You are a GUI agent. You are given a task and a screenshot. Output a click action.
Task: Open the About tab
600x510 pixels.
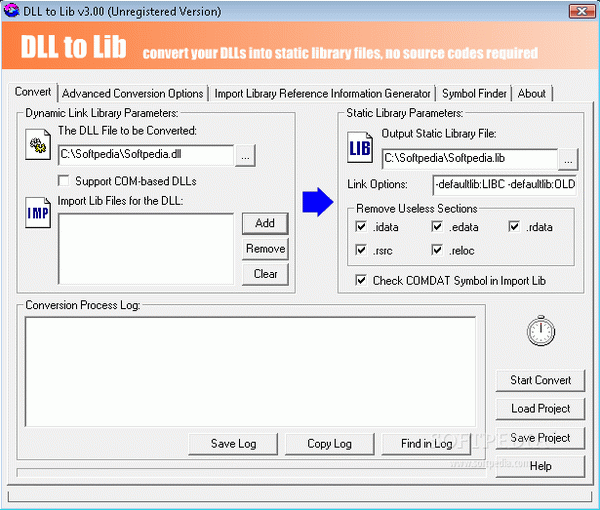pos(532,94)
